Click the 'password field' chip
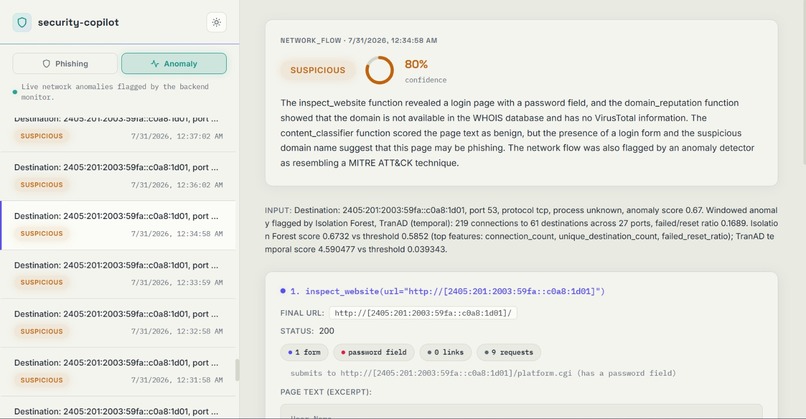 point(373,353)
